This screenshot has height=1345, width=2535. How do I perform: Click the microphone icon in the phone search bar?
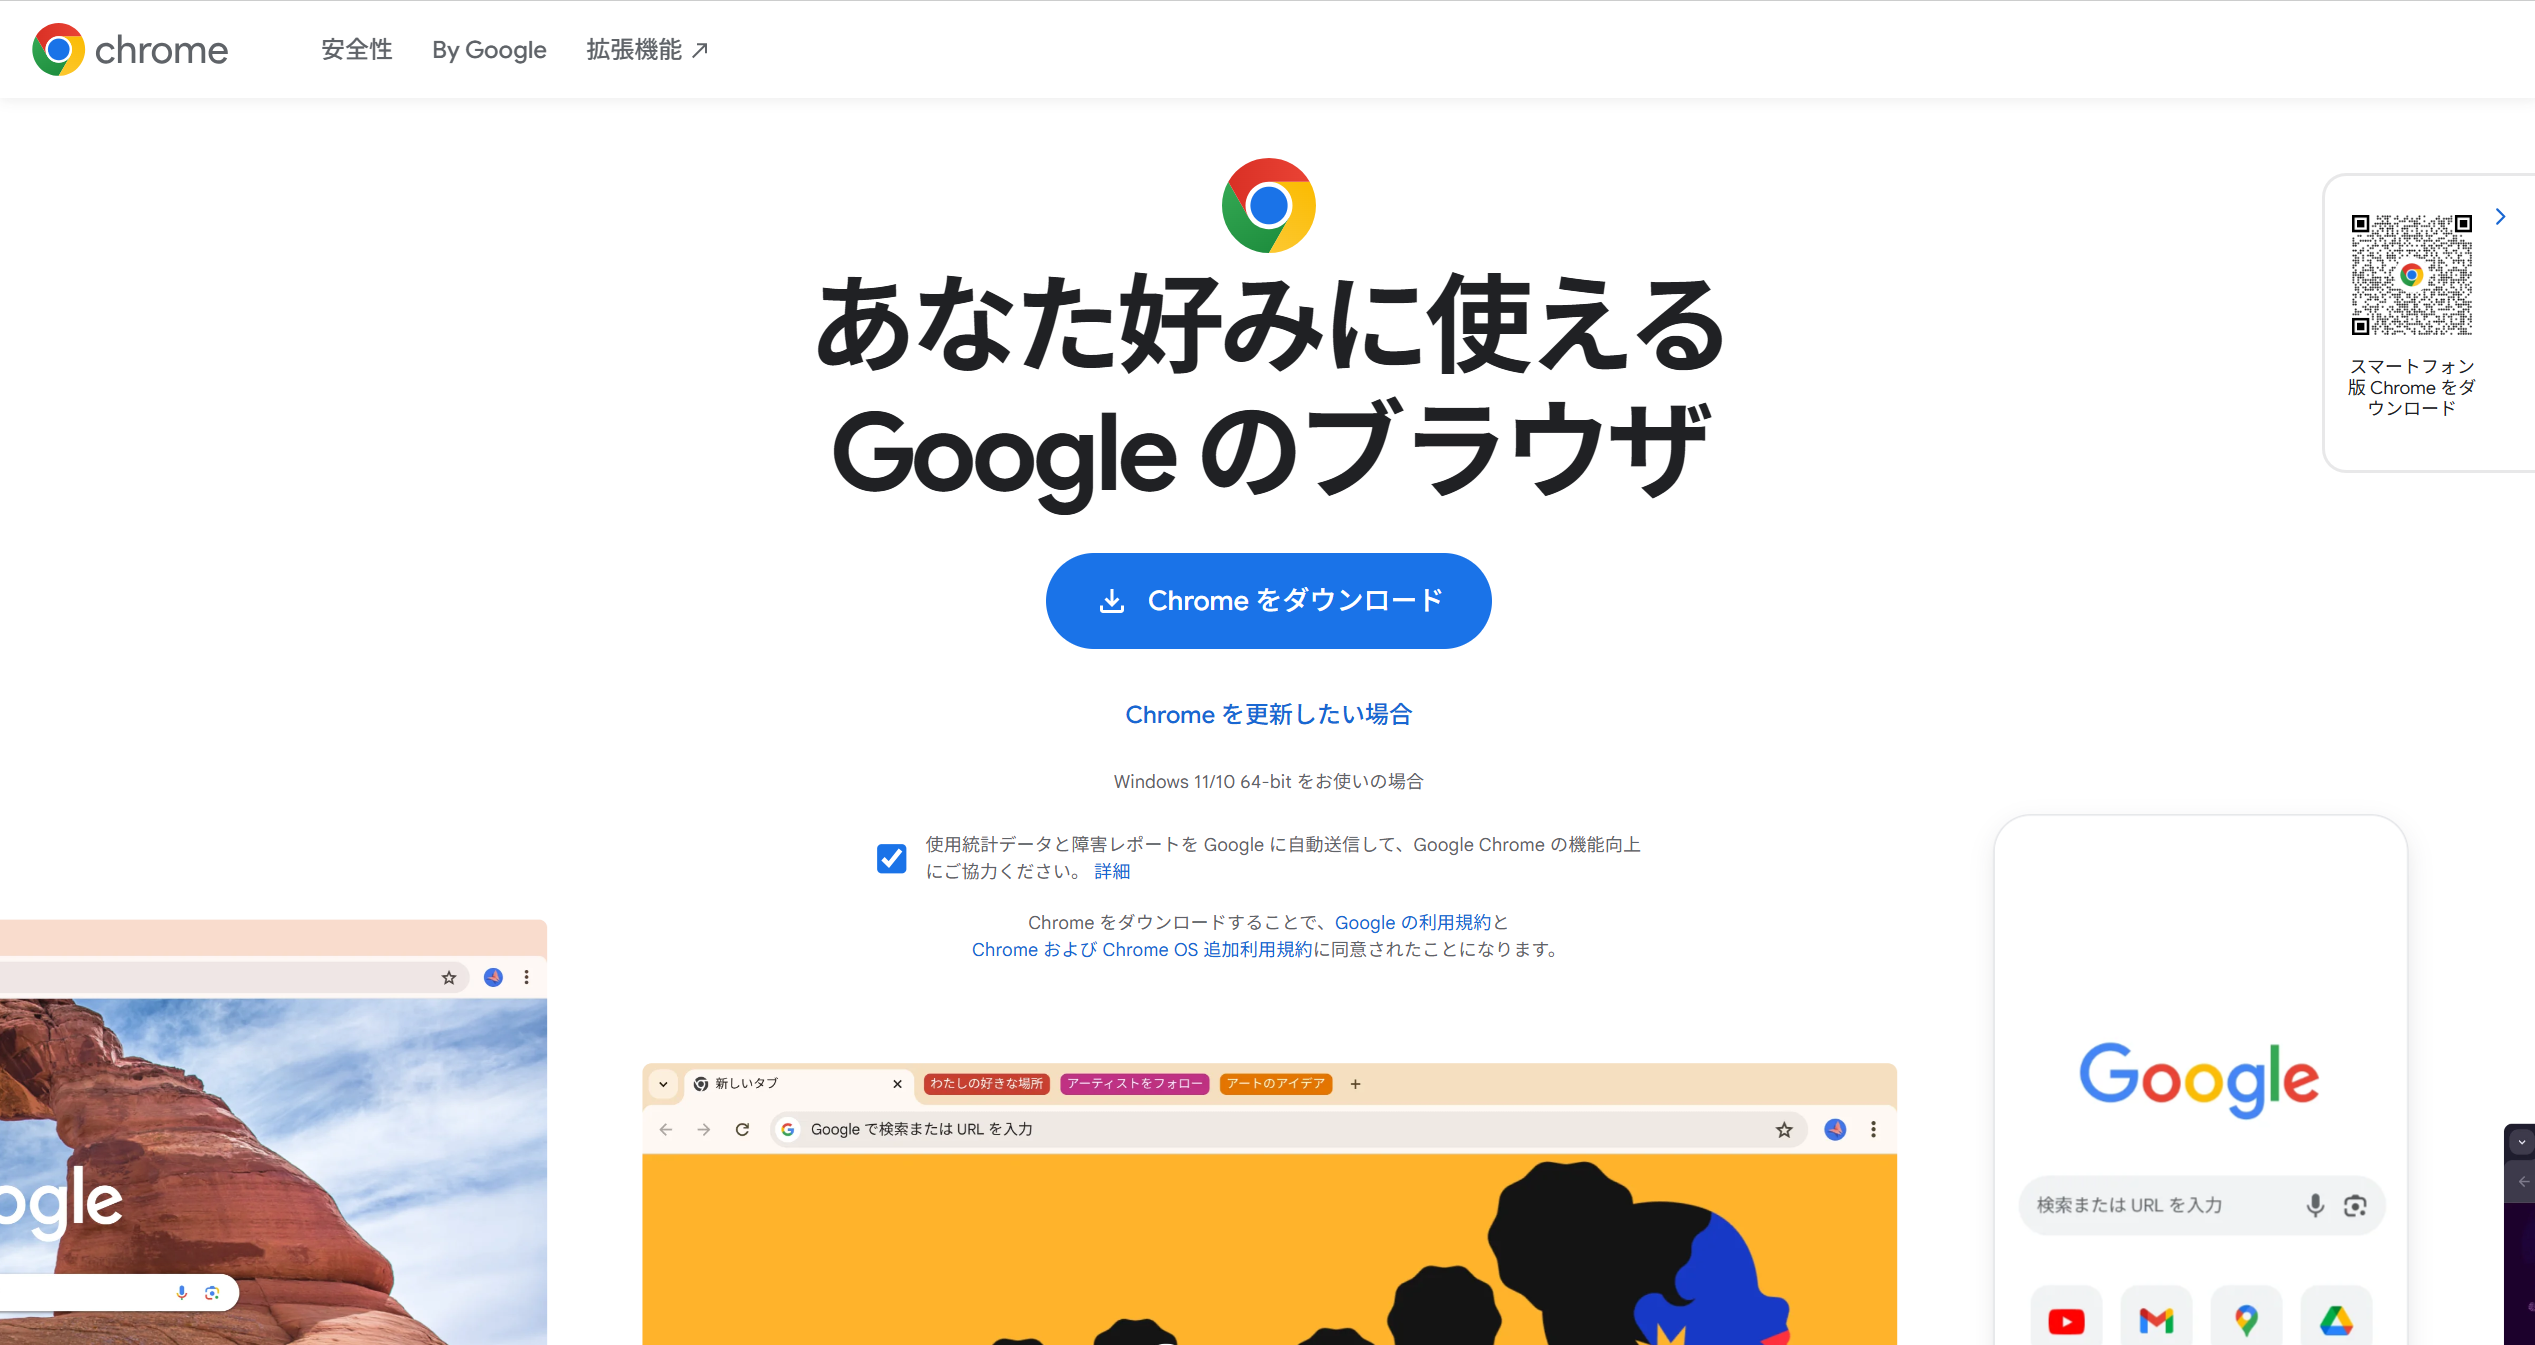click(x=2314, y=1205)
